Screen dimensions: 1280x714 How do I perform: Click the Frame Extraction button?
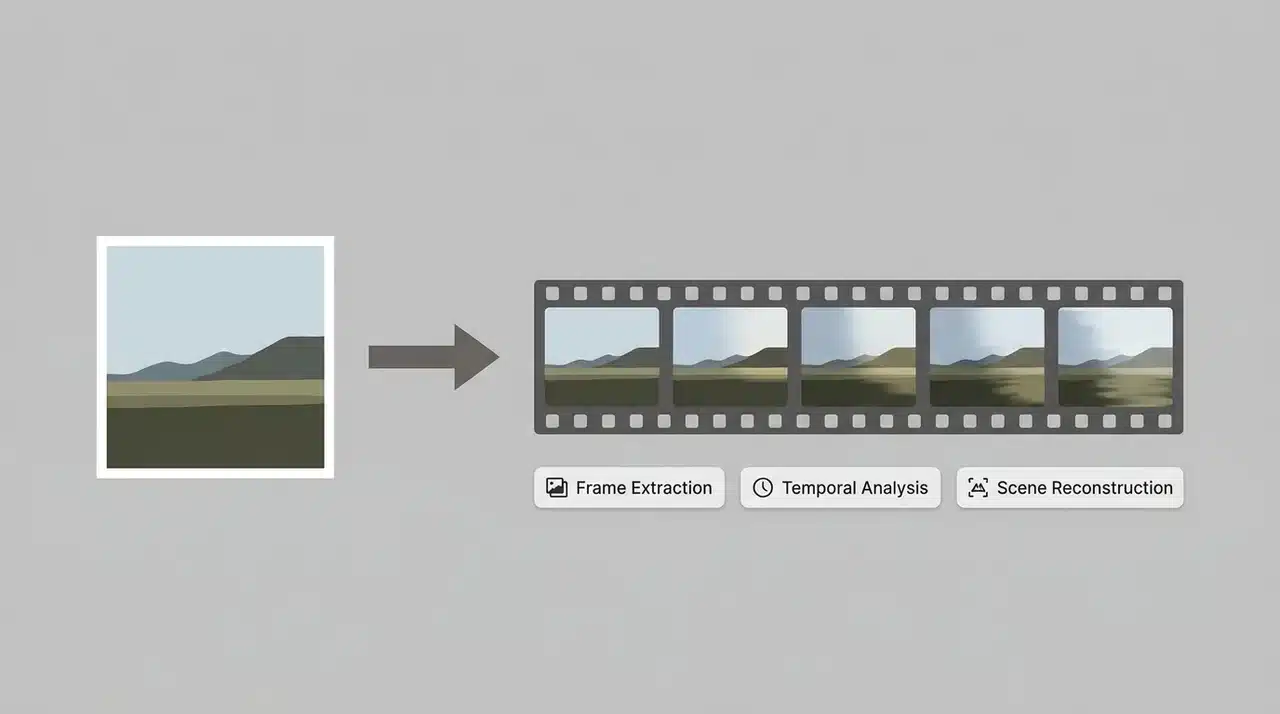629,488
